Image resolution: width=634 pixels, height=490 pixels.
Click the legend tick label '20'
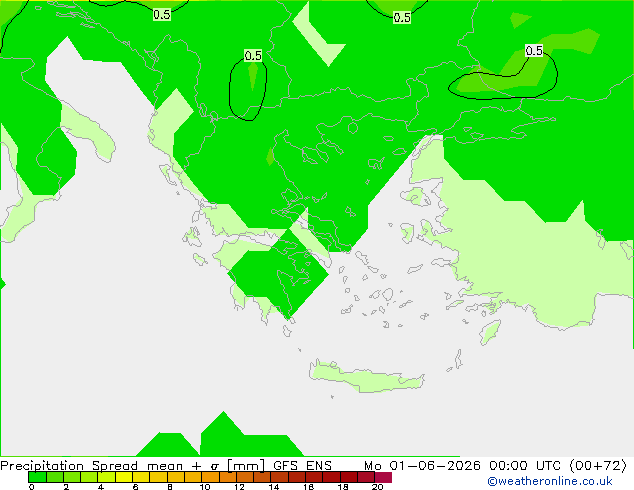377,487
